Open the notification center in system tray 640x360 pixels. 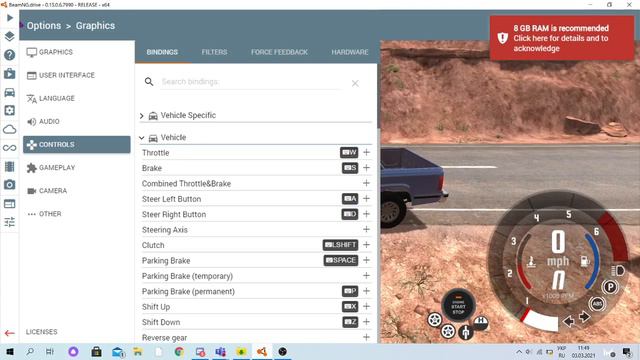tap(627, 352)
